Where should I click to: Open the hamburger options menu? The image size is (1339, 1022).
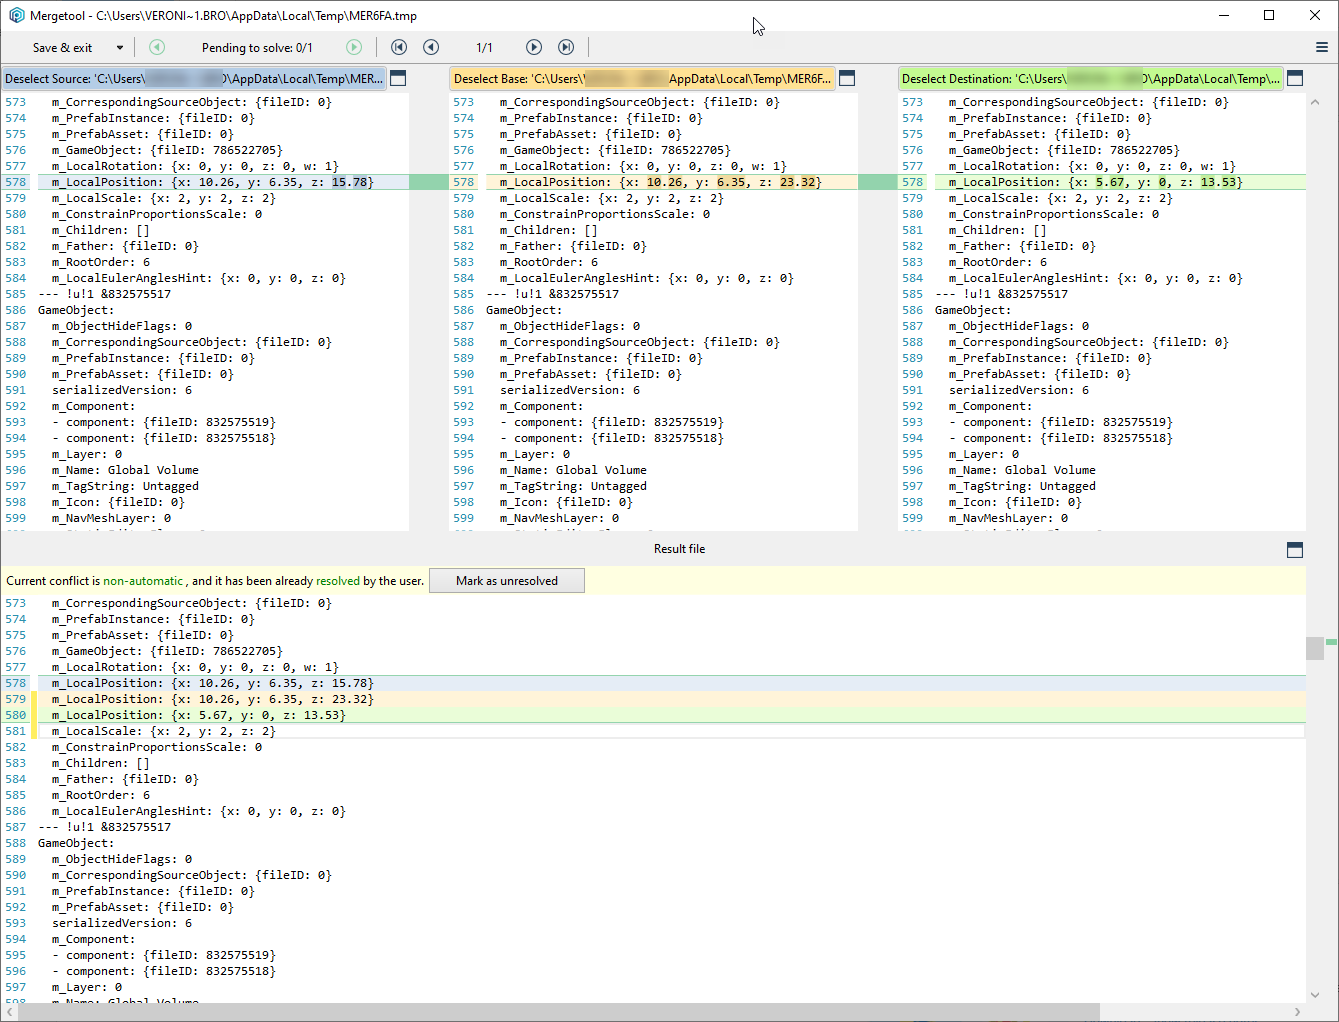point(1321,47)
